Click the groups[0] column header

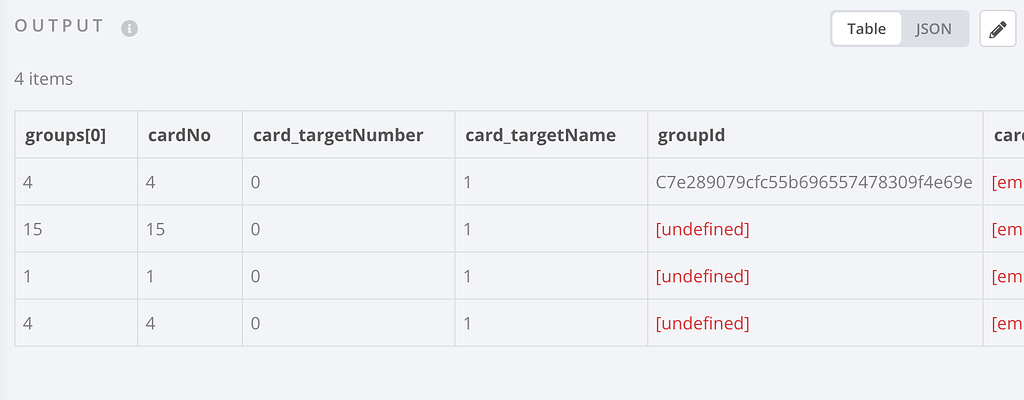[x=65, y=135]
